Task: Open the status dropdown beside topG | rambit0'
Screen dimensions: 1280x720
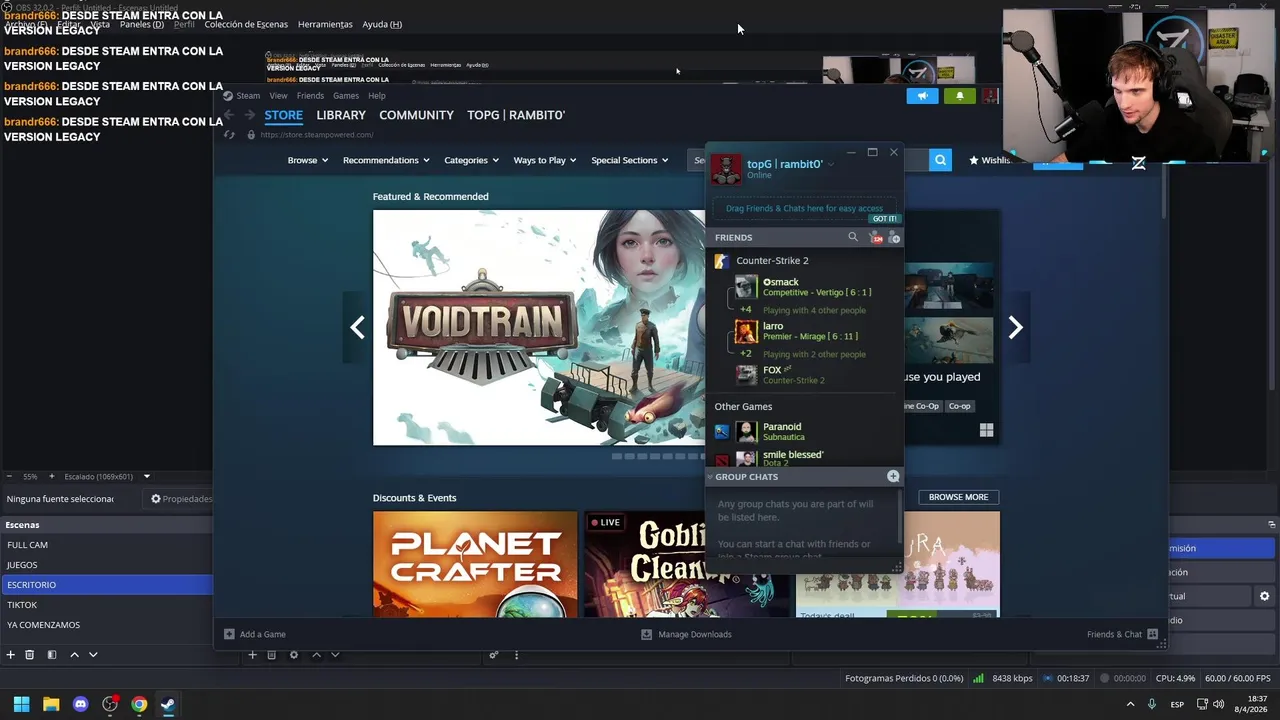Action: click(x=830, y=165)
